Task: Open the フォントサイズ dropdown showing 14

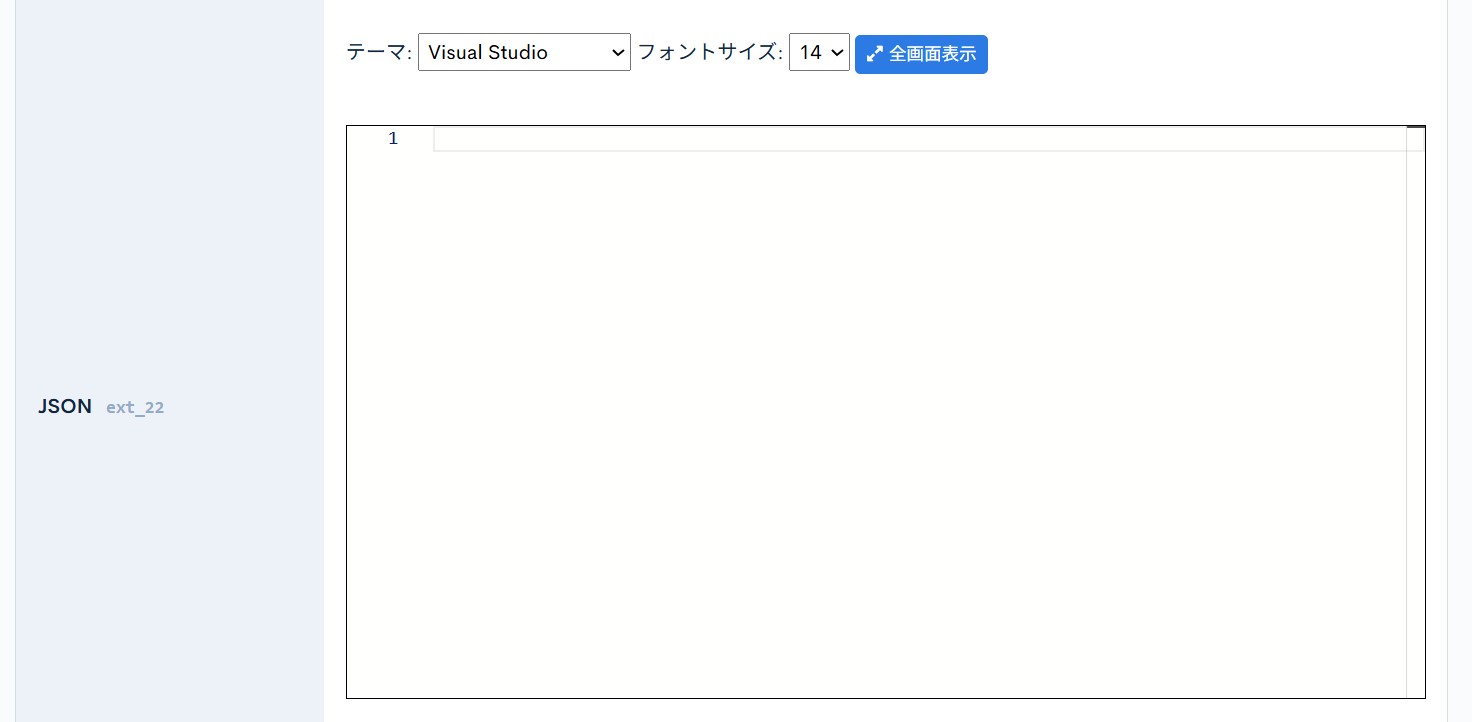Action: tap(818, 52)
